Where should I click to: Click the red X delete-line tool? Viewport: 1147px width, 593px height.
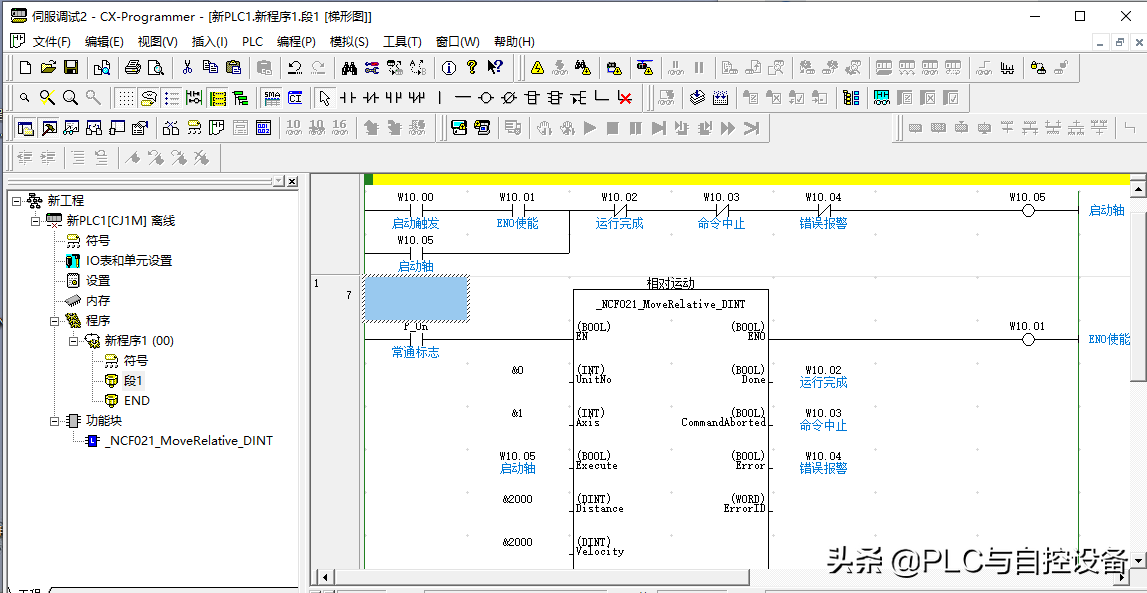(x=625, y=98)
